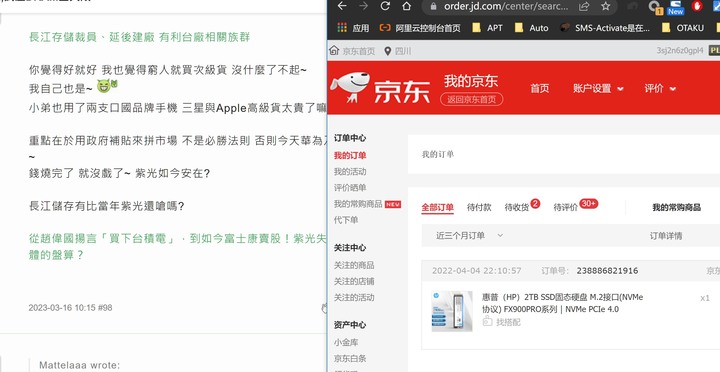Go back in the browser
The width and height of the screenshot is (720, 372).
point(342,6)
